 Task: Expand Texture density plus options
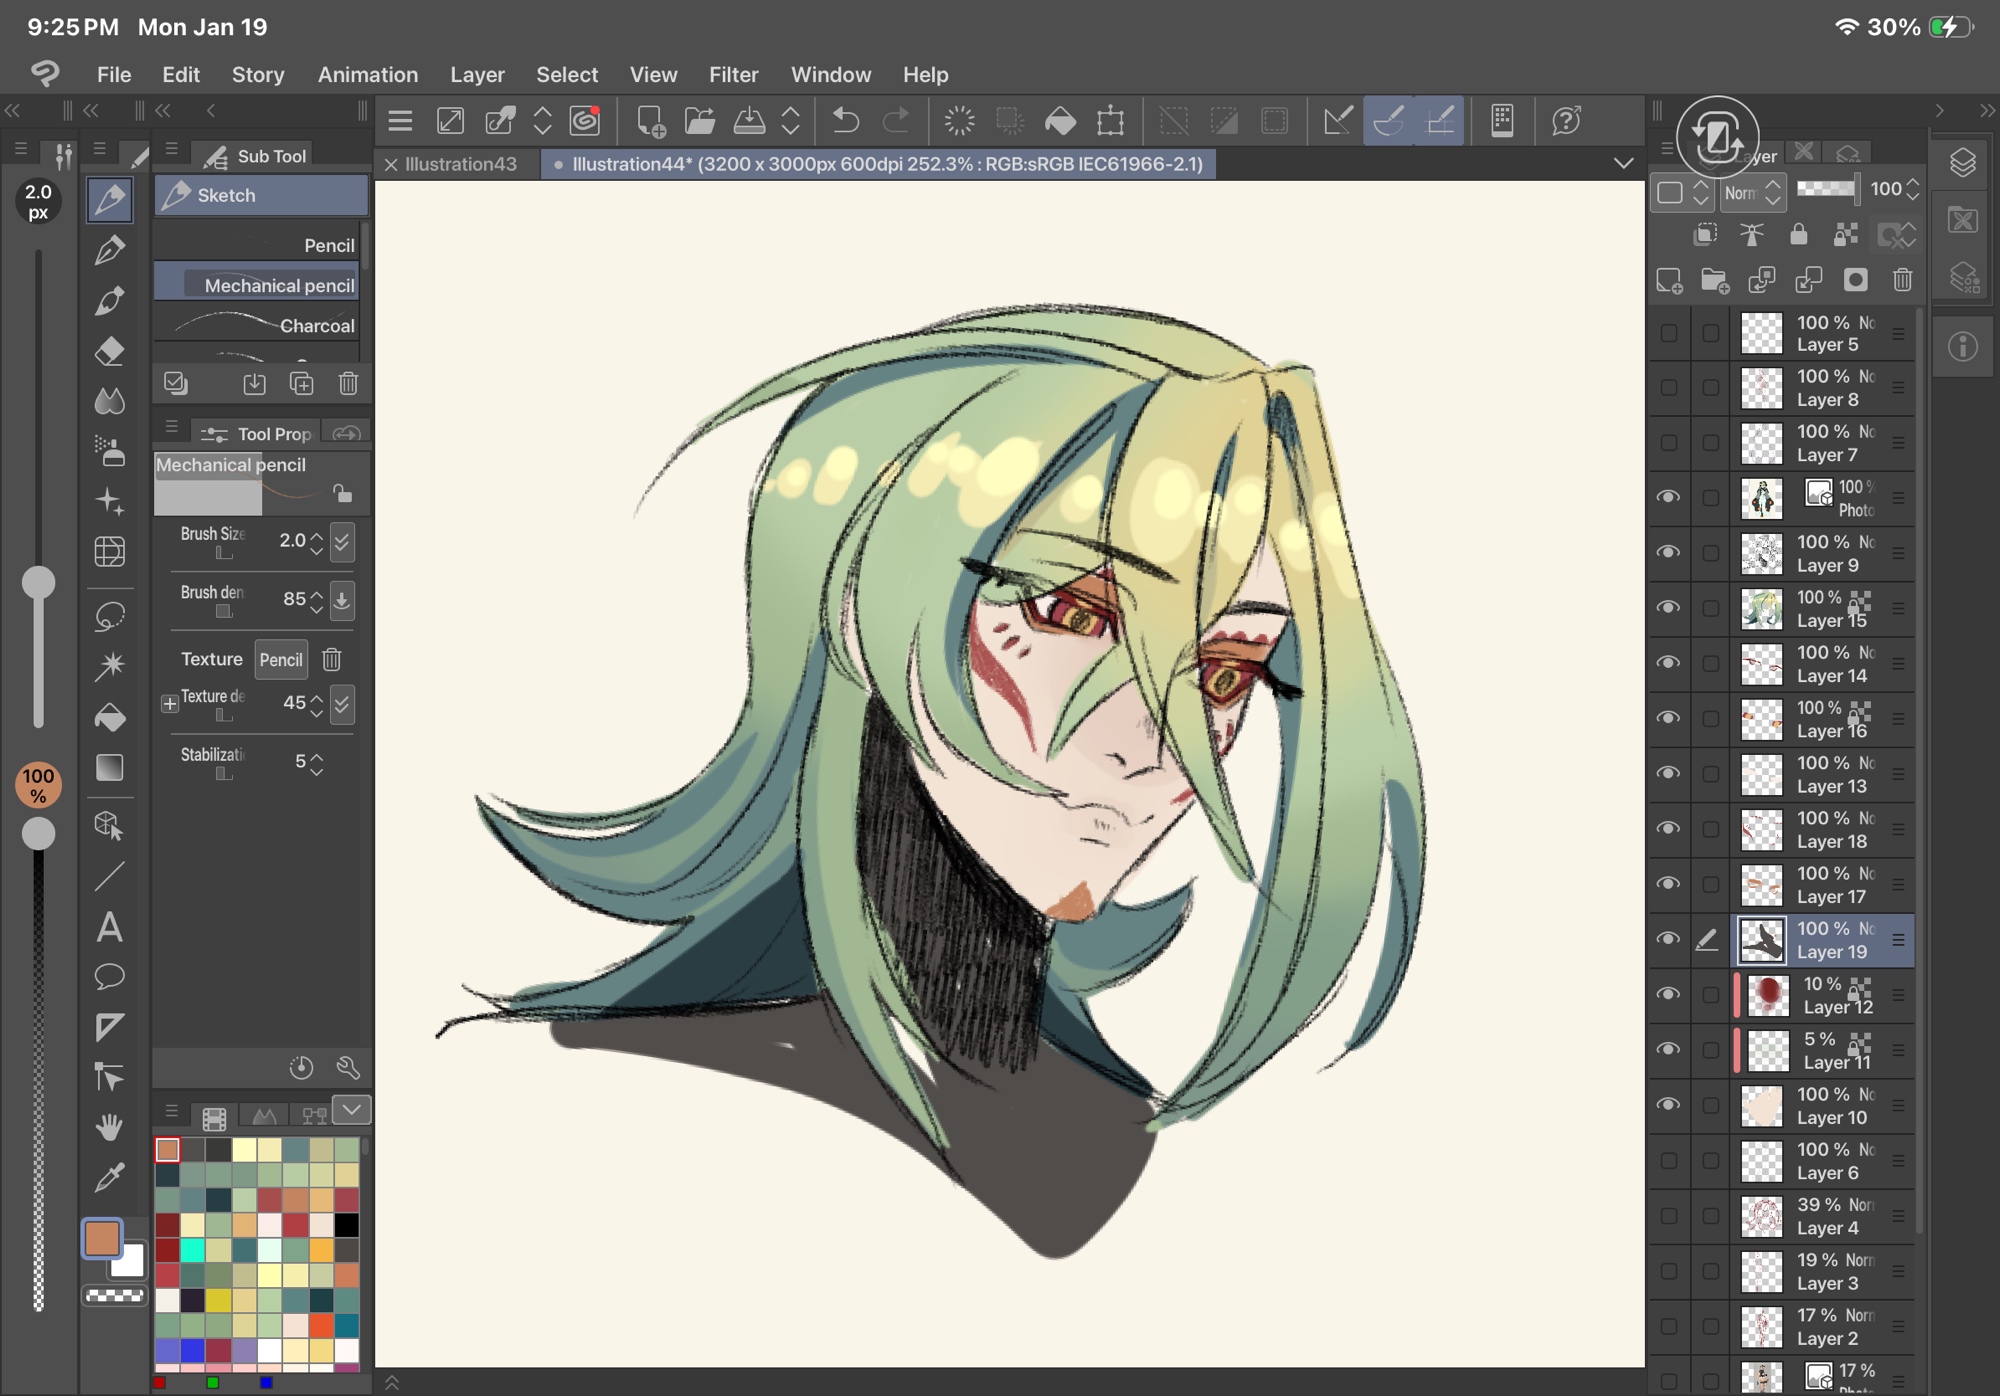pyautogui.click(x=170, y=704)
